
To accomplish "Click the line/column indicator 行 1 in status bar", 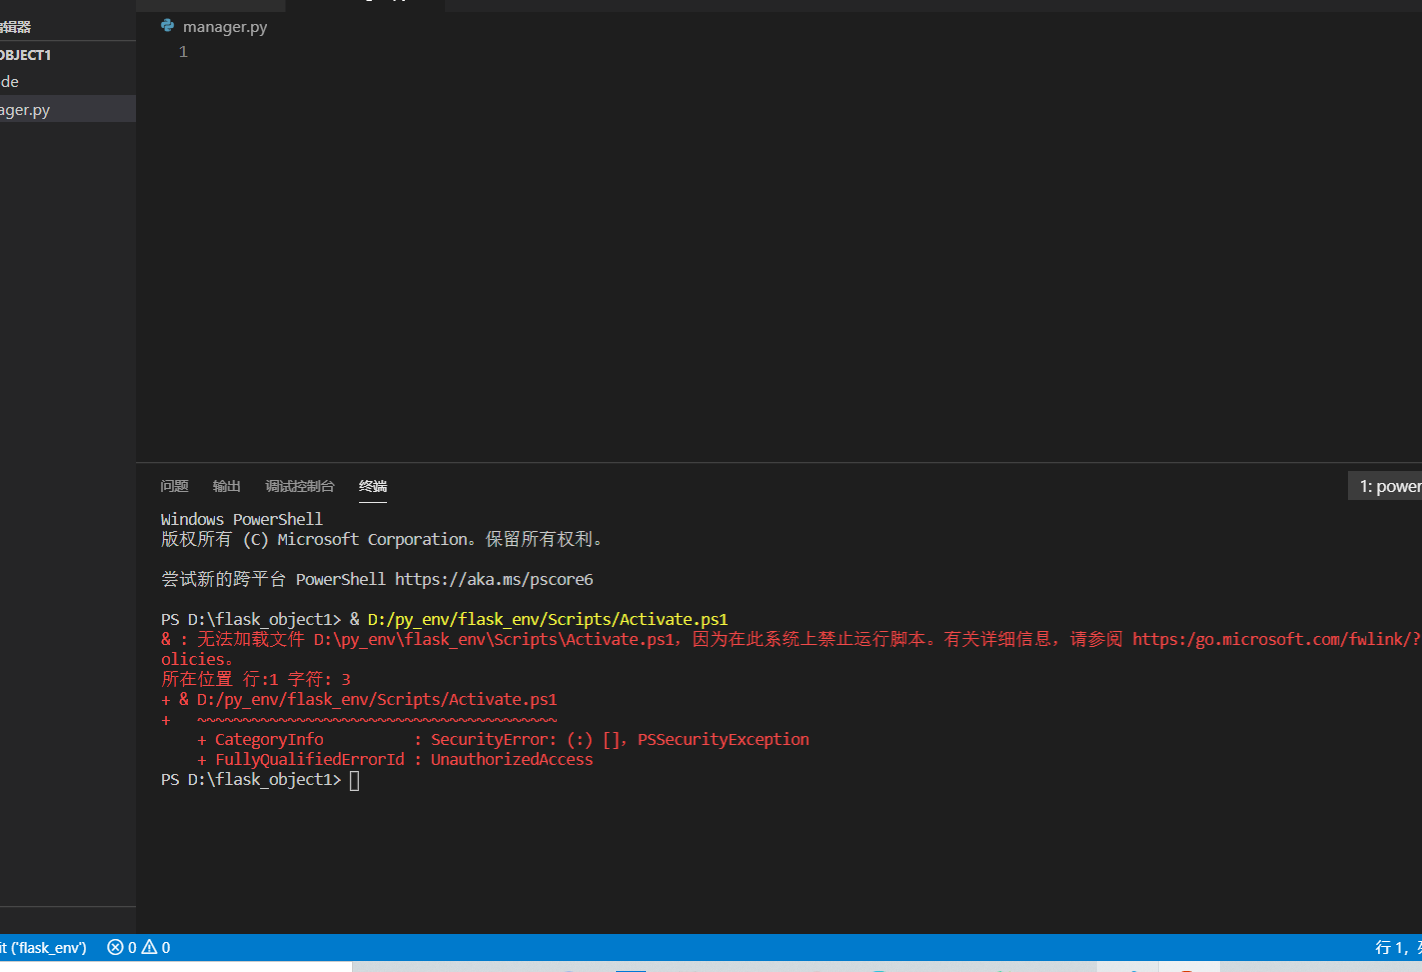I will point(1398,947).
